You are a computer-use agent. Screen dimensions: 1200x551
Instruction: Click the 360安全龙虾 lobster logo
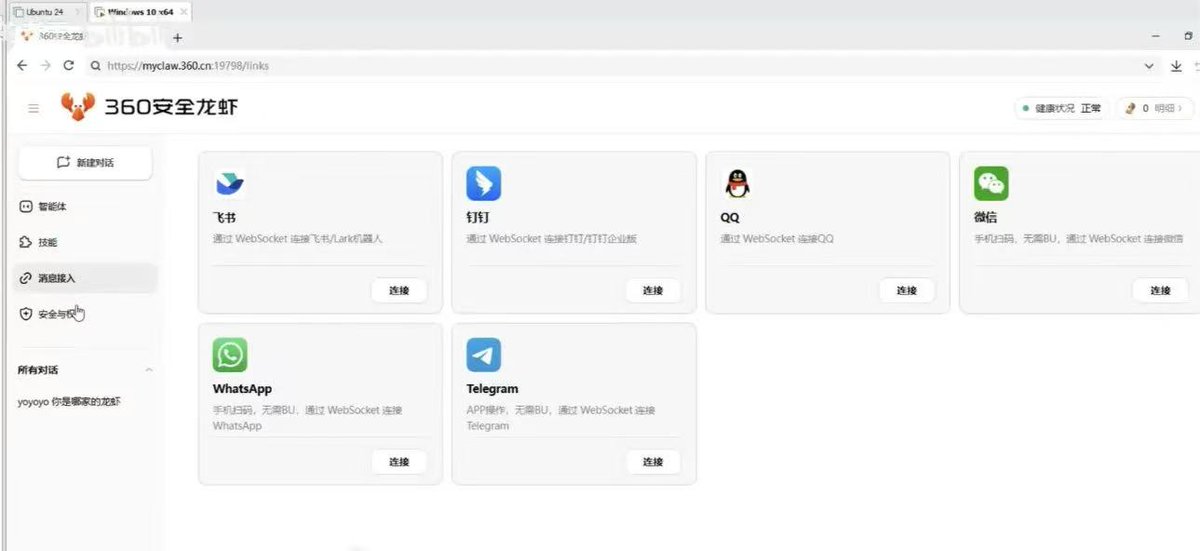click(78, 107)
